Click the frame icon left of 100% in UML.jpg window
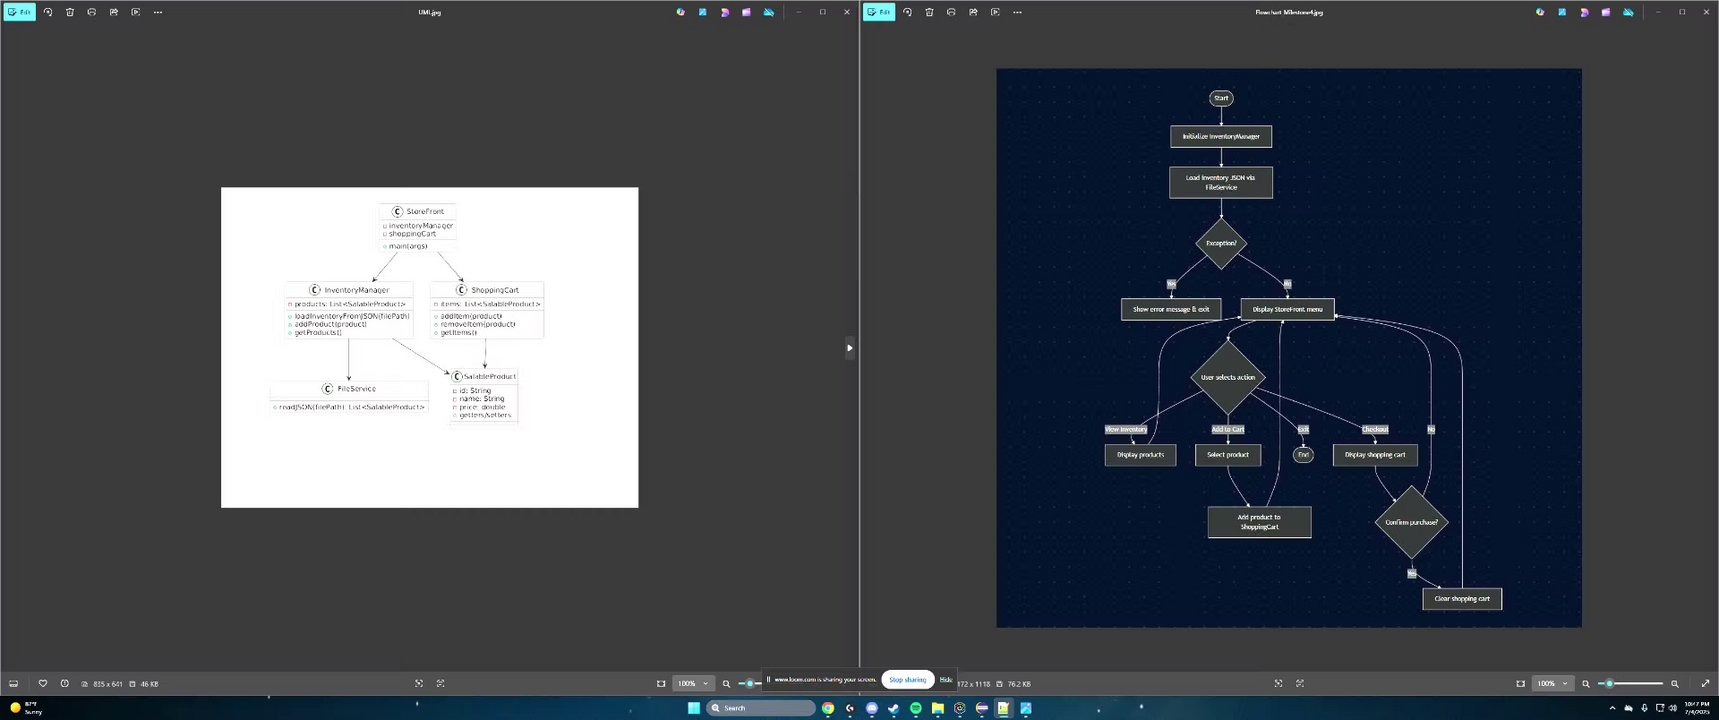The image size is (1719, 720). (x=661, y=684)
